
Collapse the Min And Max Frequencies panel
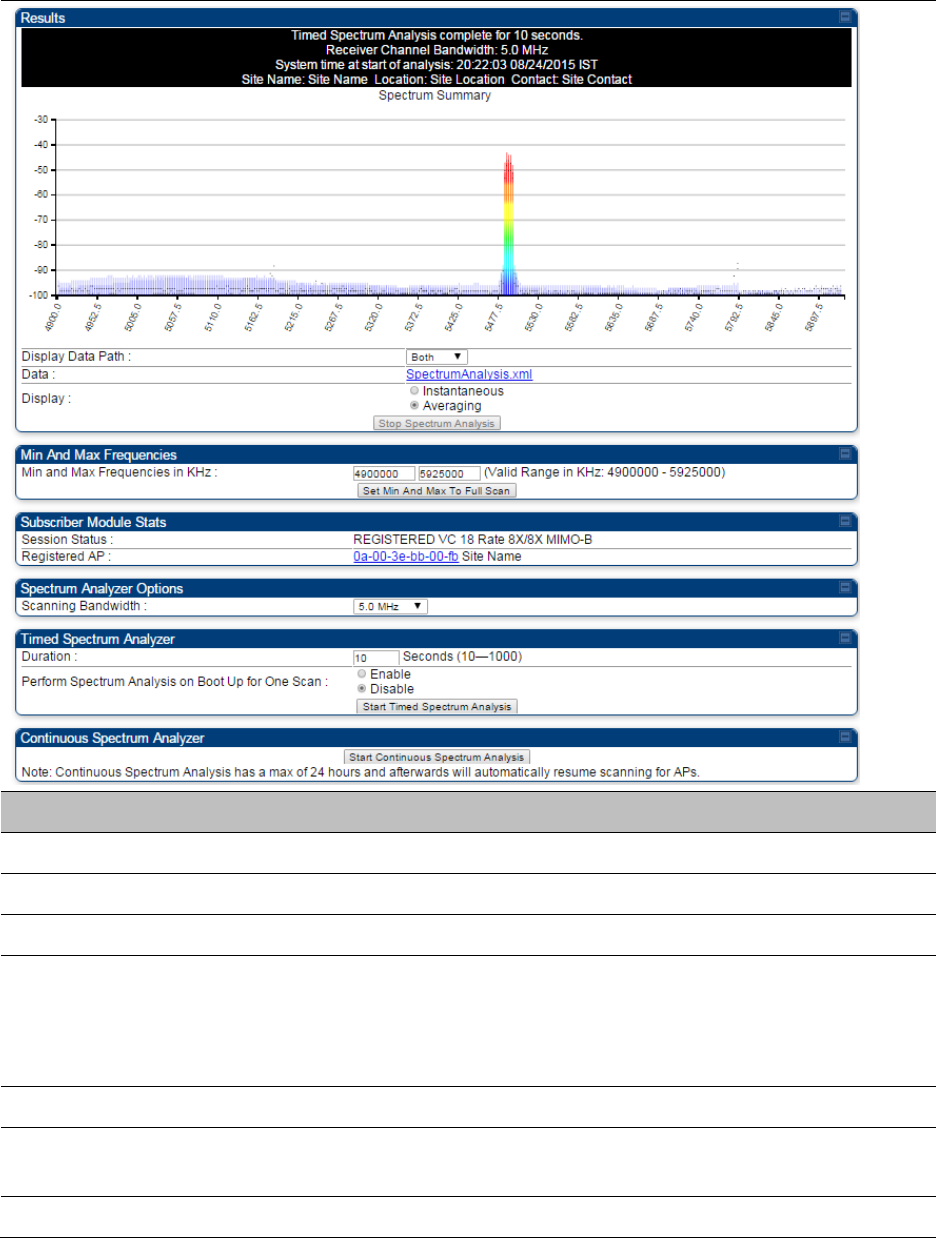pos(845,454)
